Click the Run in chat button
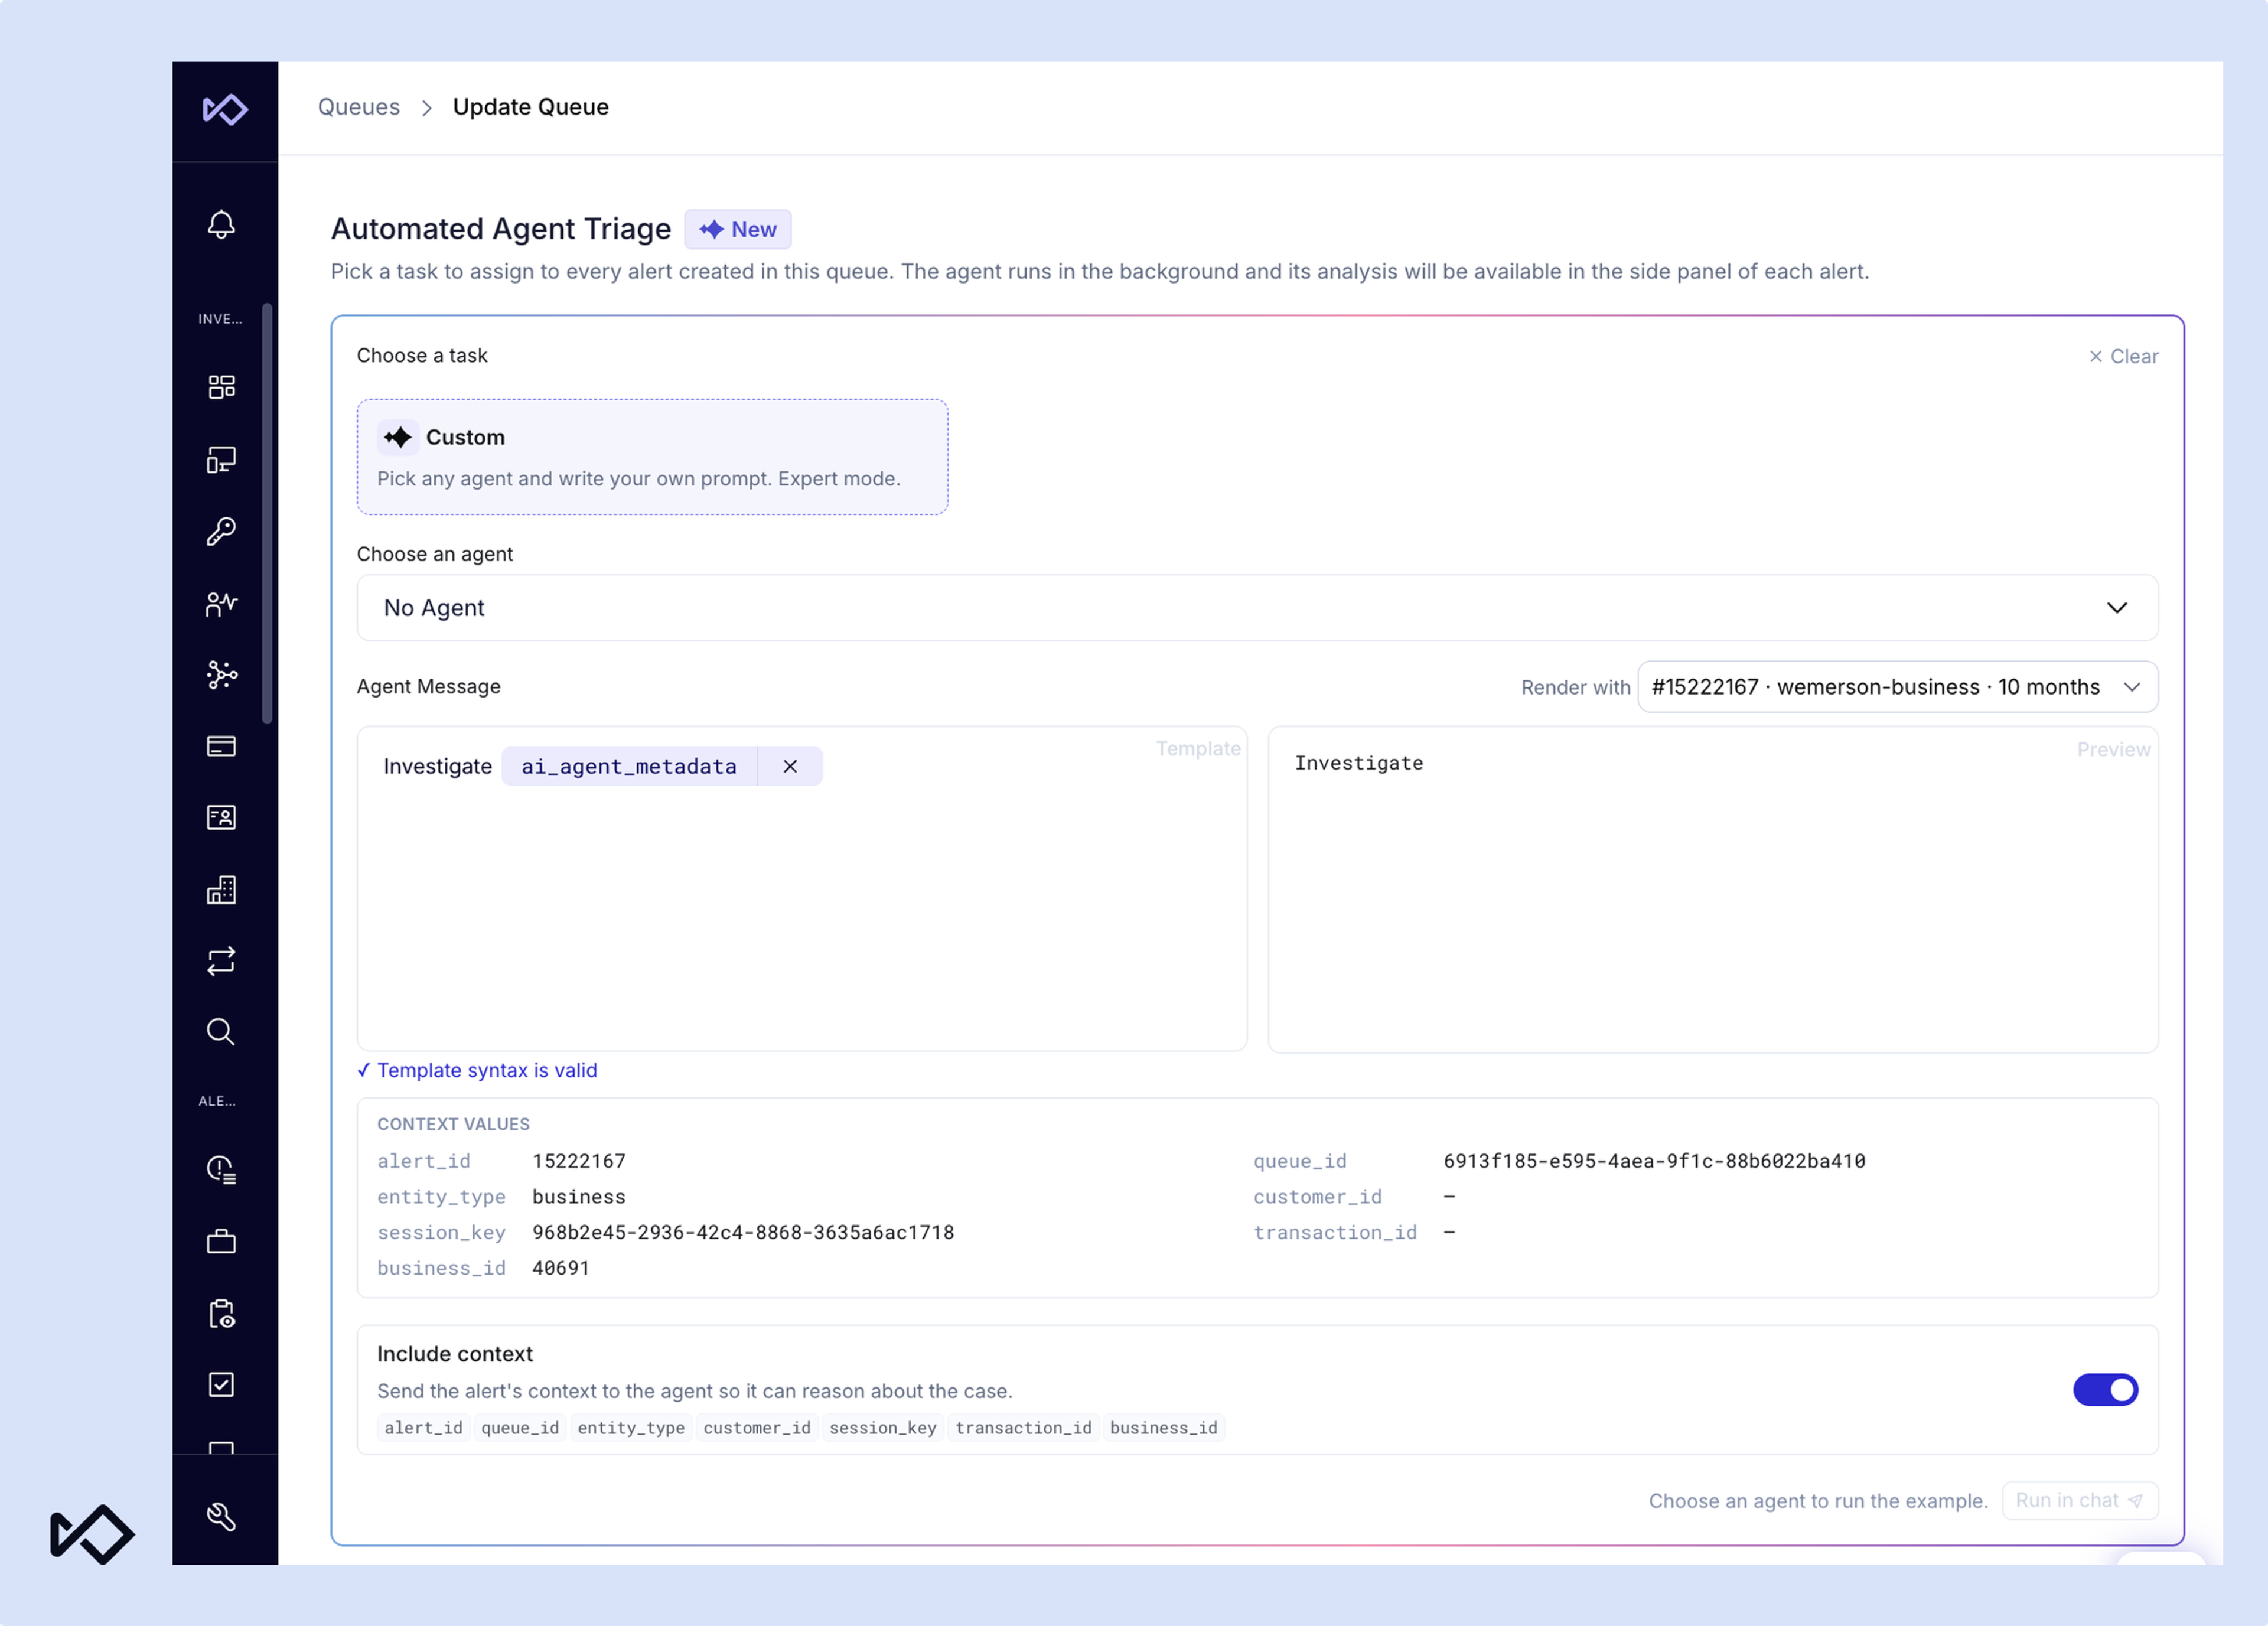Viewport: 2268px width, 1626px height. [x=2079, y=1500]
